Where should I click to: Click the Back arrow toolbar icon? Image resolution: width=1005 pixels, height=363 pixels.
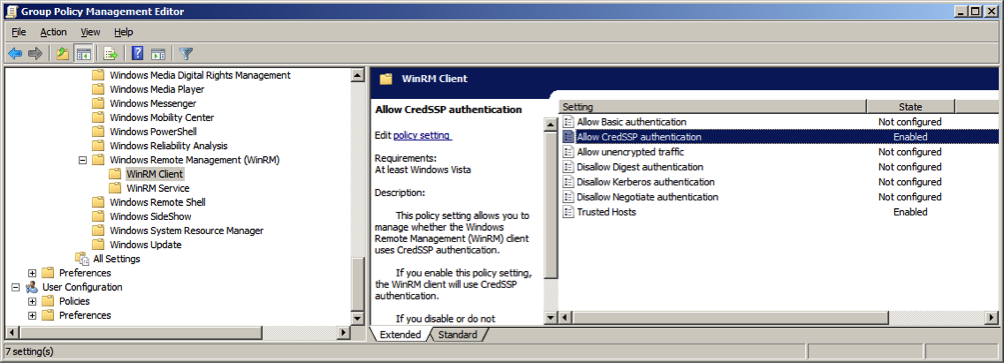(x=15, y=54)
